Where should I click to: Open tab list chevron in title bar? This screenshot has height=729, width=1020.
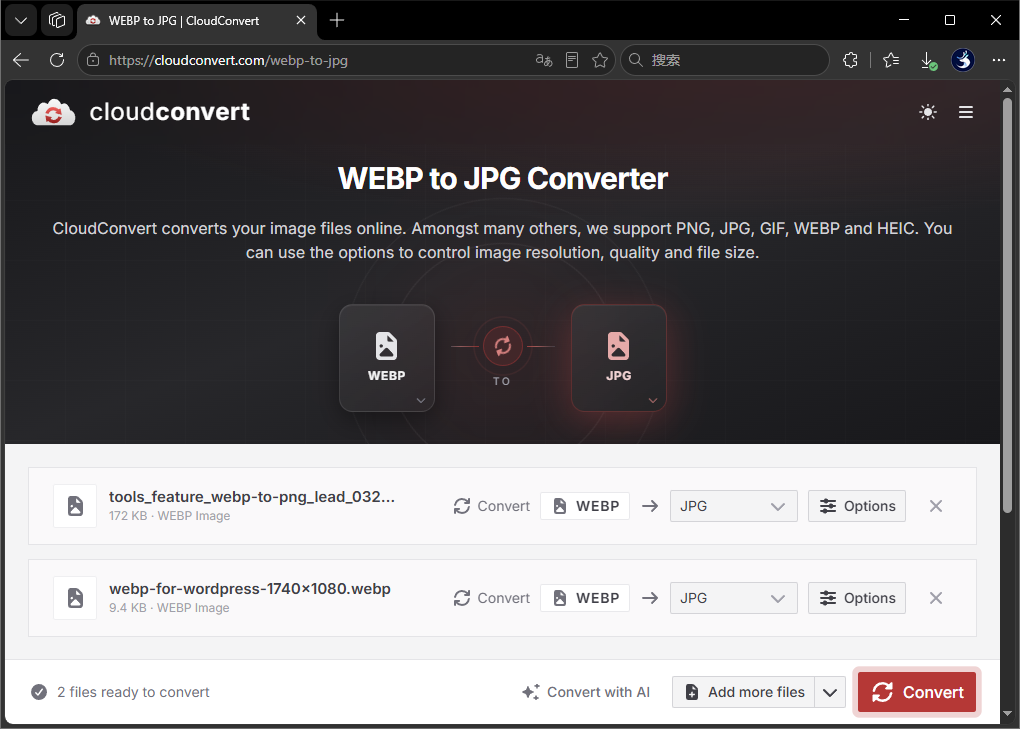coord(21,21)
